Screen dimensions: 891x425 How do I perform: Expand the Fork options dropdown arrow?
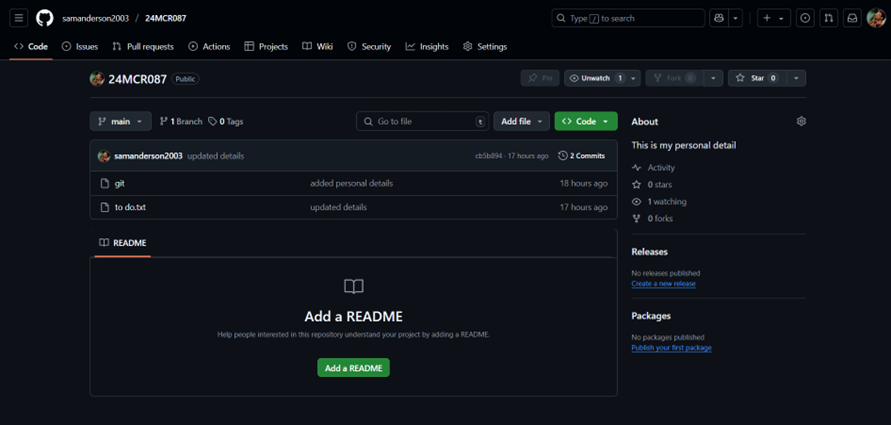(x=713, y=78)
